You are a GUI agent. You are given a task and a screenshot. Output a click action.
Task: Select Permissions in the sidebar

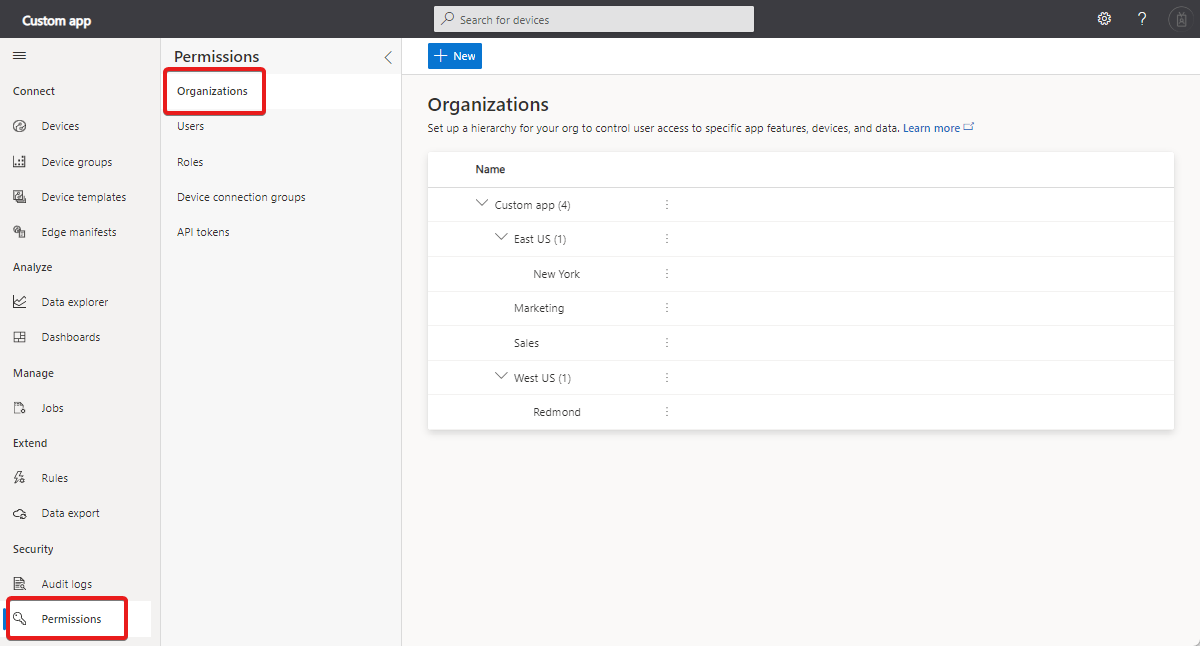(x=71, y=619)
